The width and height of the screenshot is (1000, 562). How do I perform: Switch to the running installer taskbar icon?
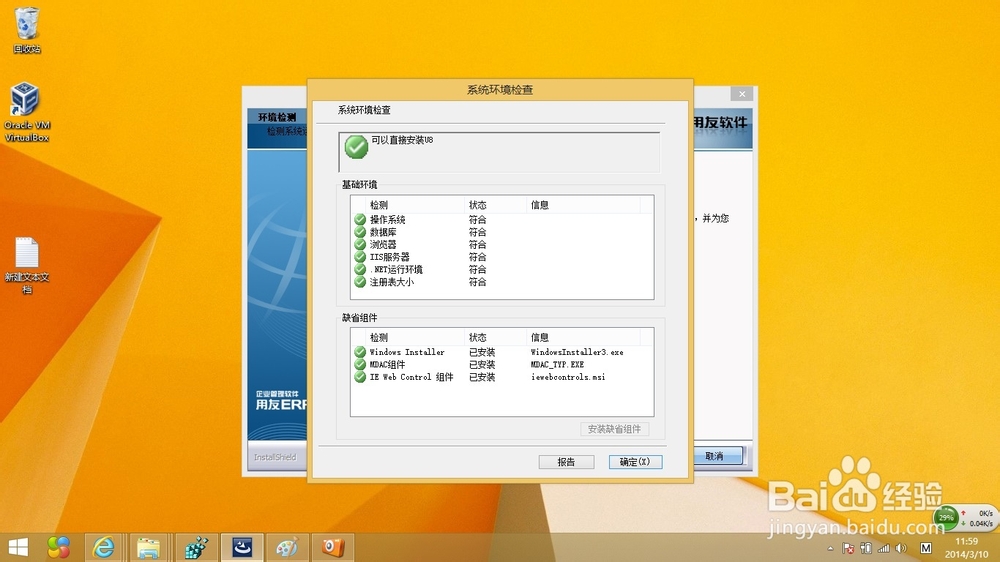pyautogui.click(x=242, y=547)
